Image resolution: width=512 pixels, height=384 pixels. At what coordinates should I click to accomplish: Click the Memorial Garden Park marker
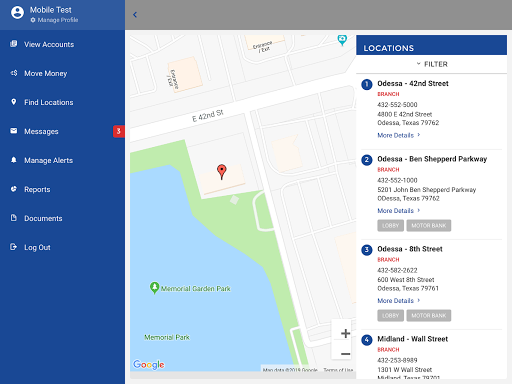(x=154, y=288)
